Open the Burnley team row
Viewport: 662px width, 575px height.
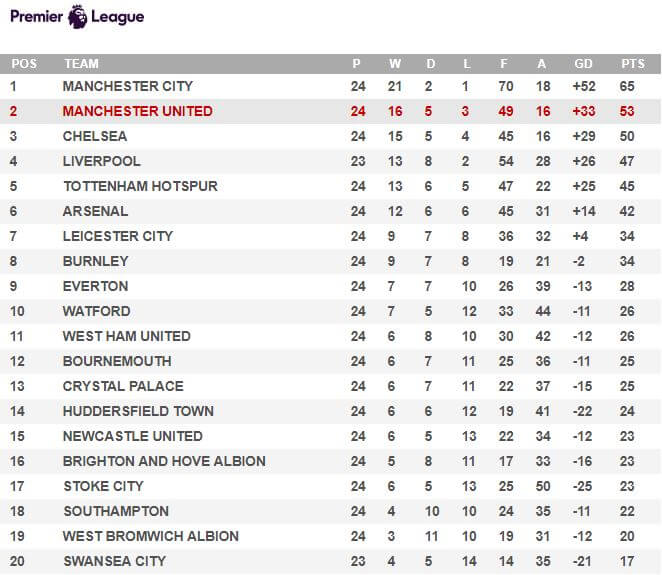(x=331, y=261)
